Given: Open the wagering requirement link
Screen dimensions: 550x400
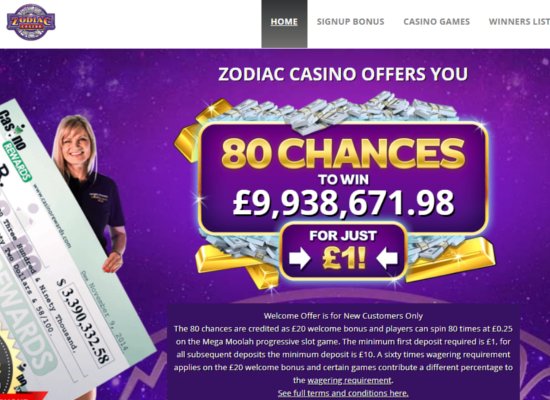Looking at the screenshot, I should point(349,380).
